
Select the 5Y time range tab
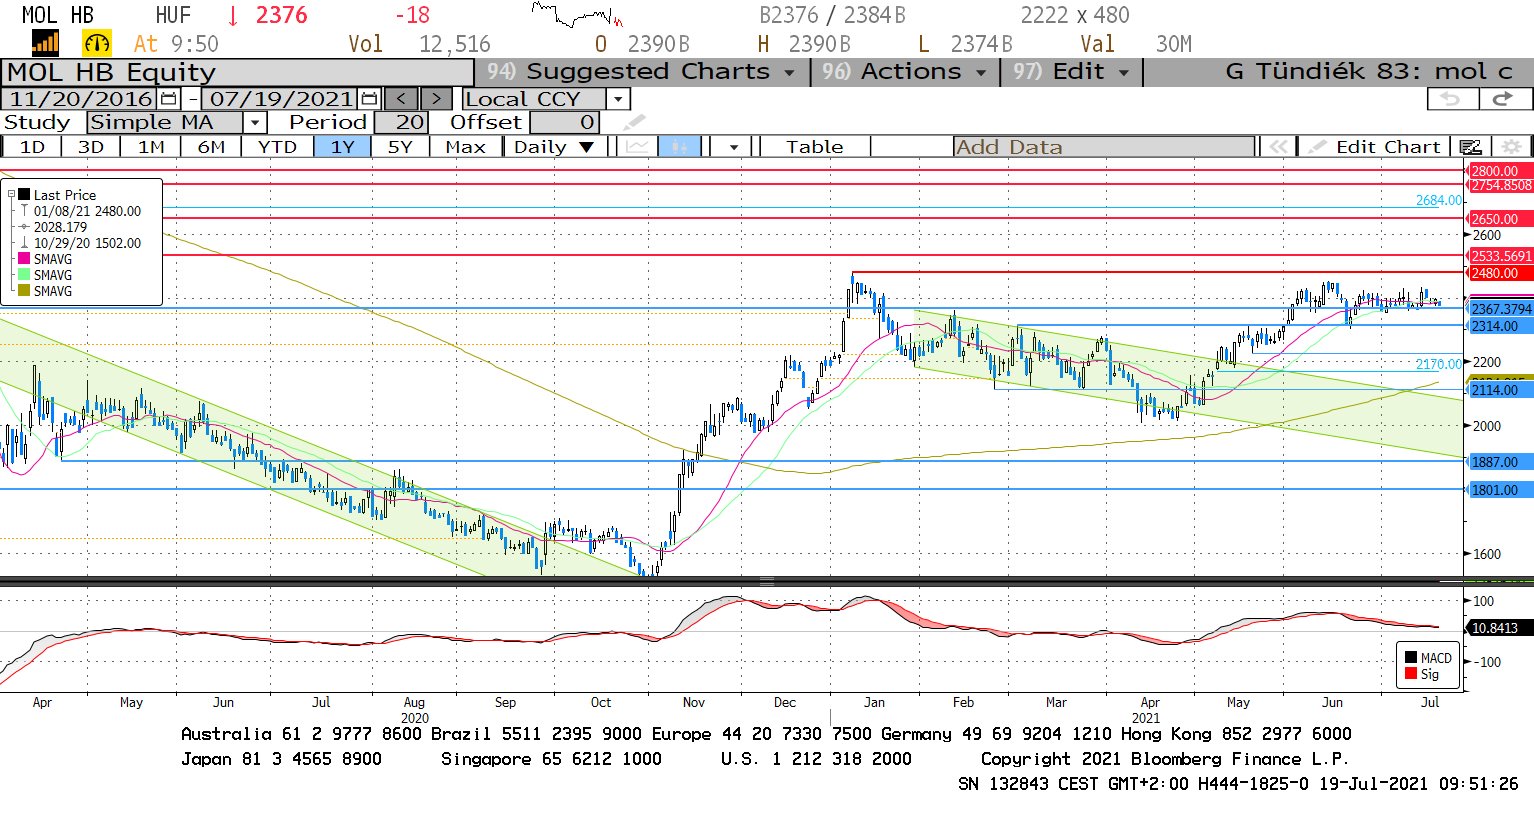click(x=399, y=147)
